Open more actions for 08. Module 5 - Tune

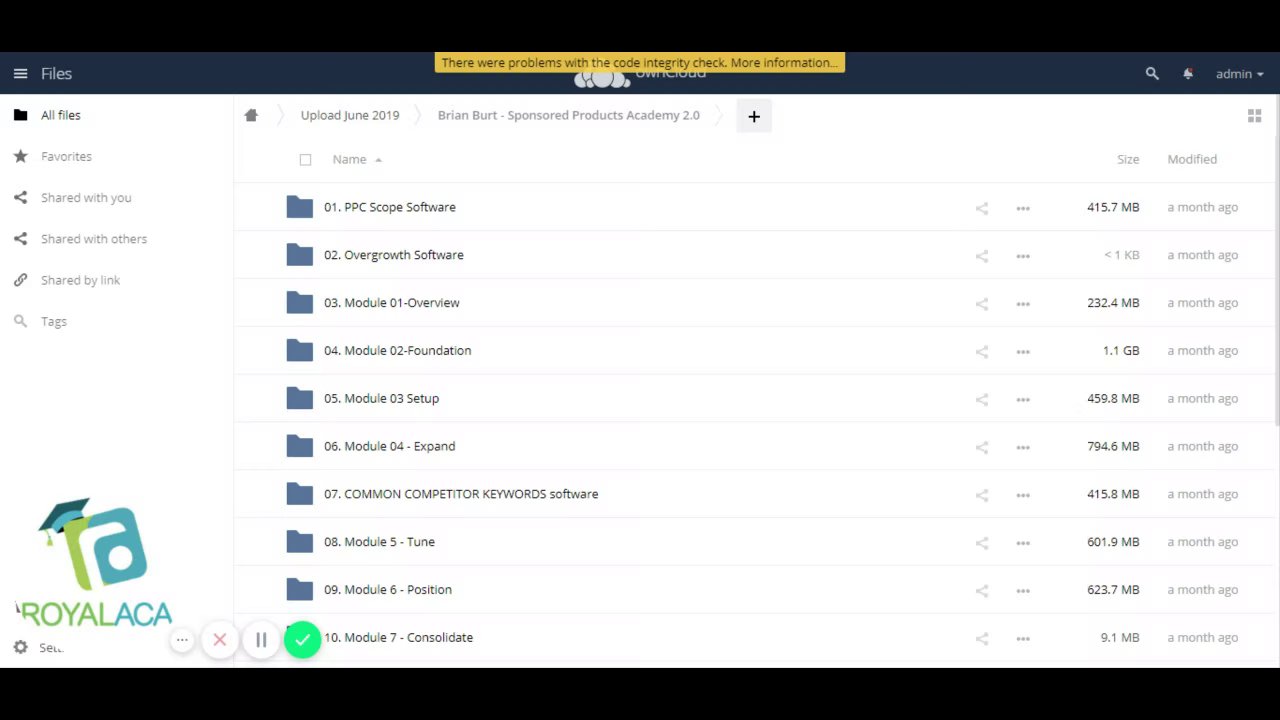[1023, 543]
